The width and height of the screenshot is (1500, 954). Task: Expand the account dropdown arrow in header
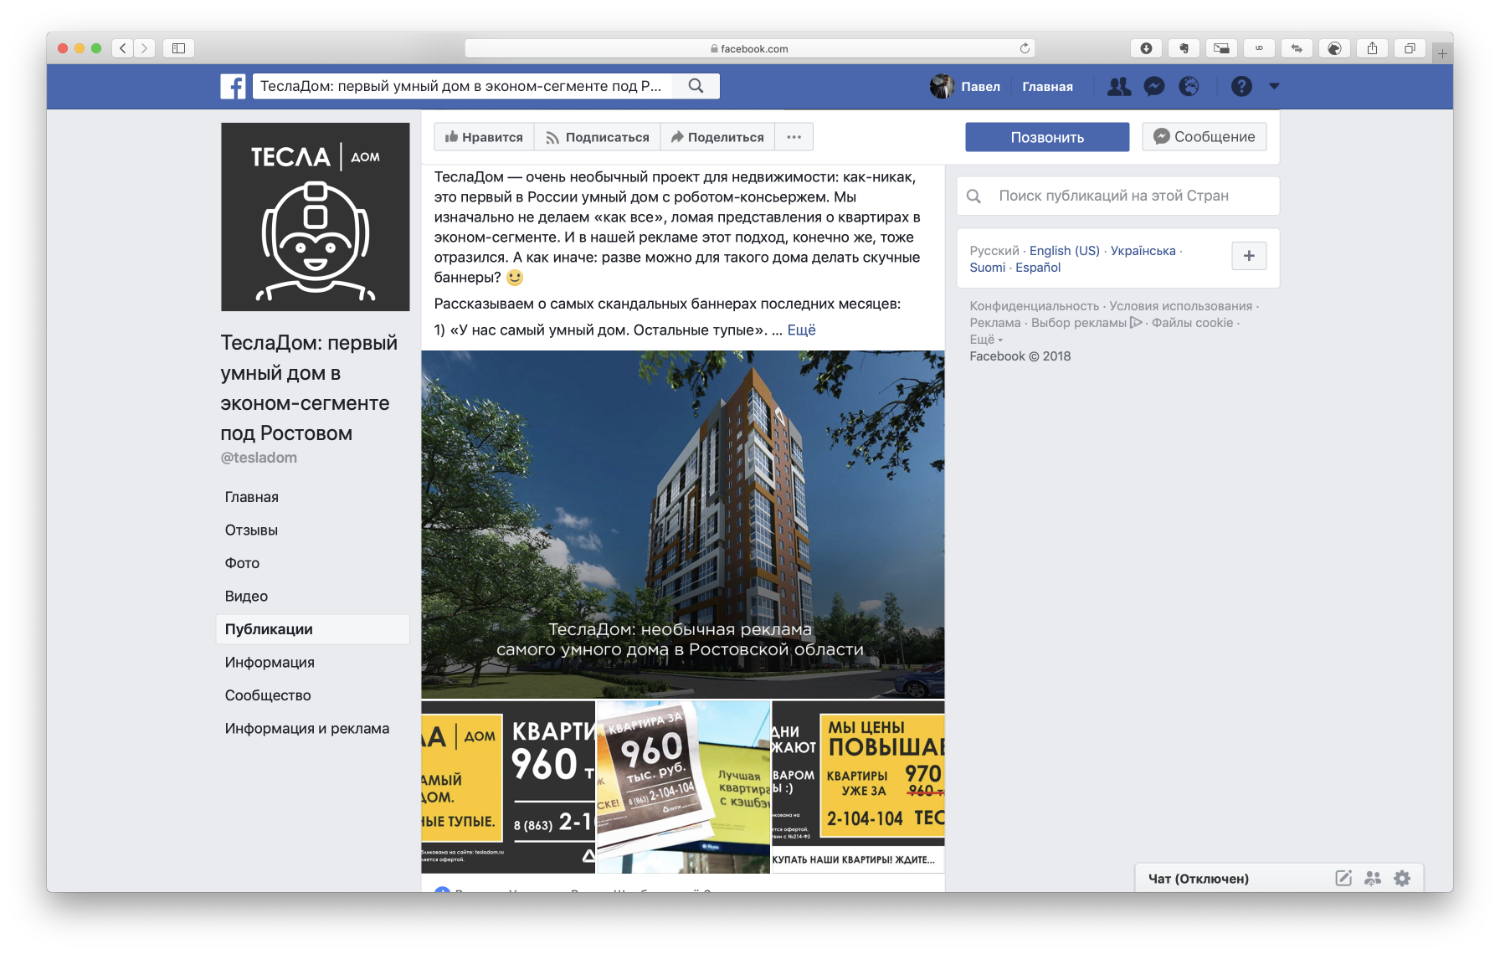coord(1274,86)
